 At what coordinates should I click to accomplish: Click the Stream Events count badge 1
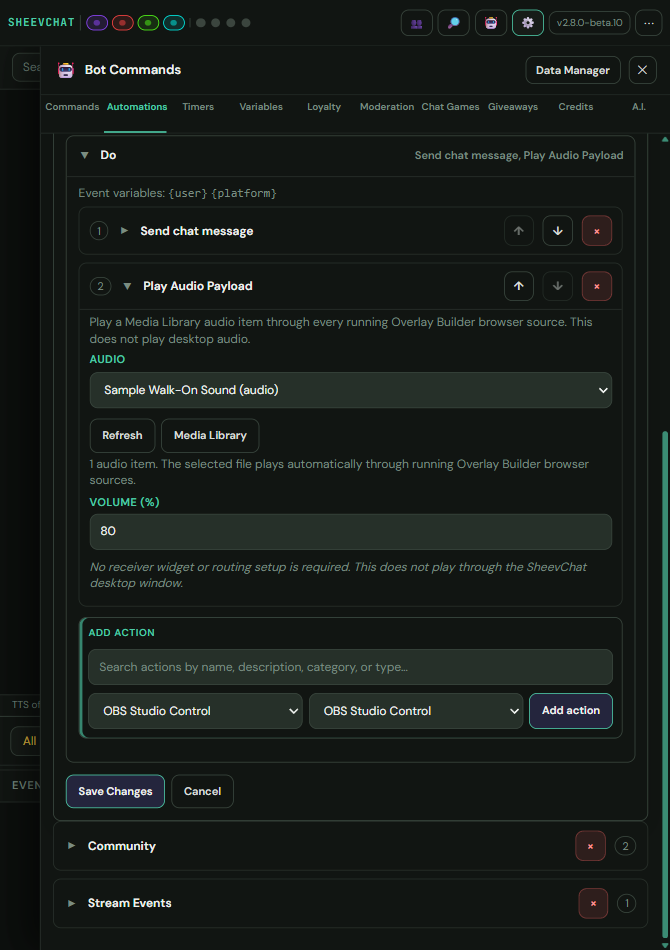(x=627, y=903)
